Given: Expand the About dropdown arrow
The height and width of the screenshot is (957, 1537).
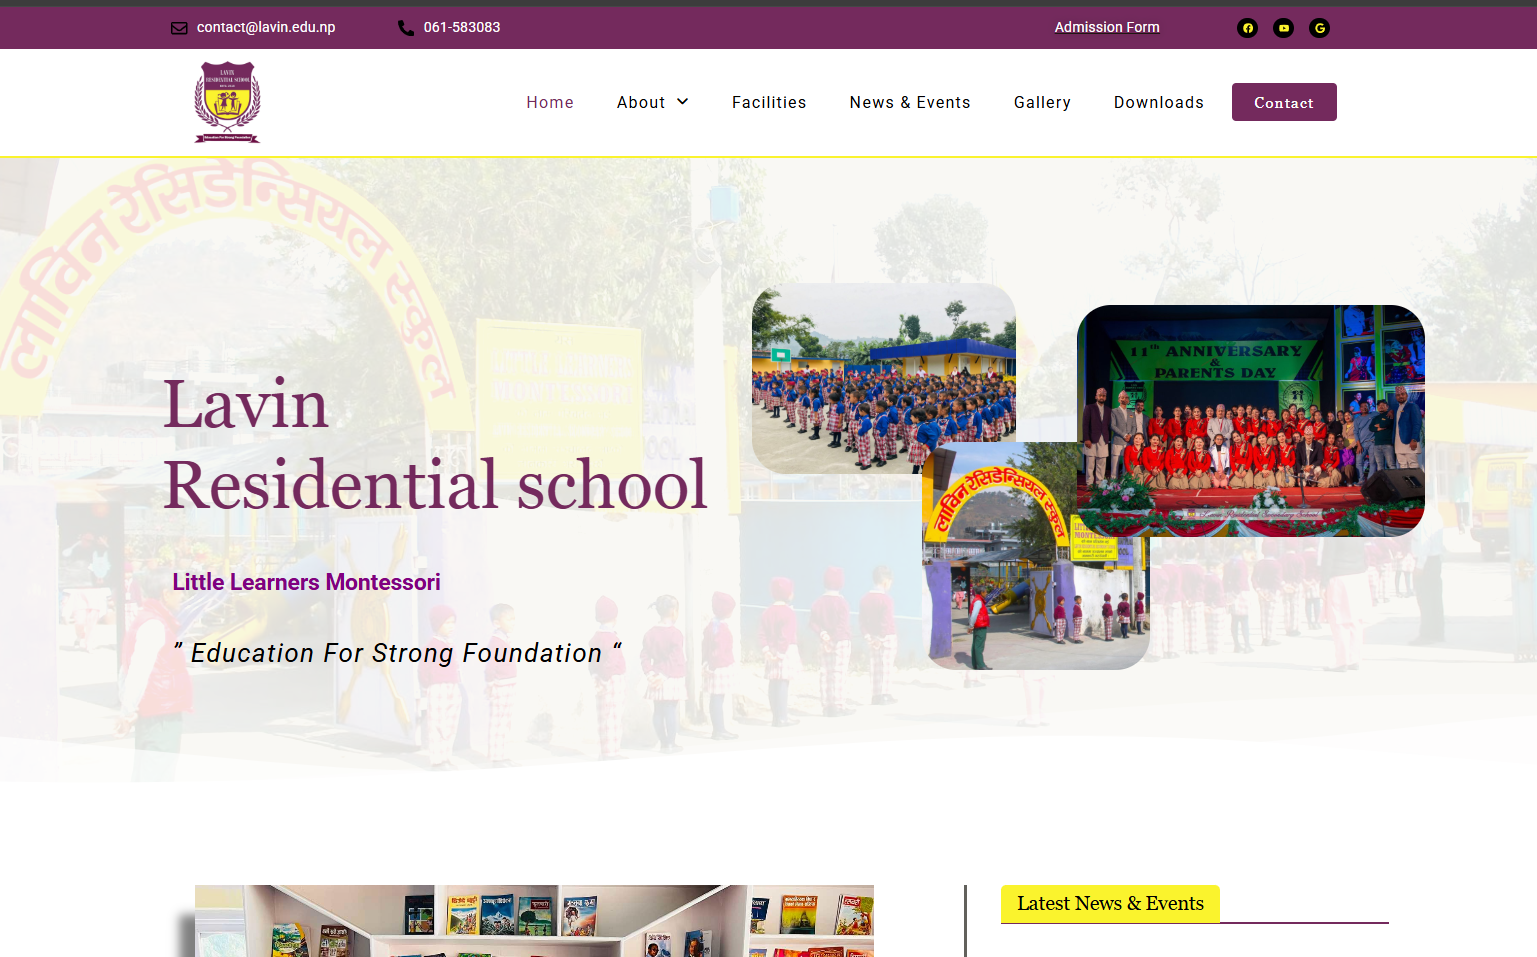Looking at the screenshot, I should pos(683,102).
